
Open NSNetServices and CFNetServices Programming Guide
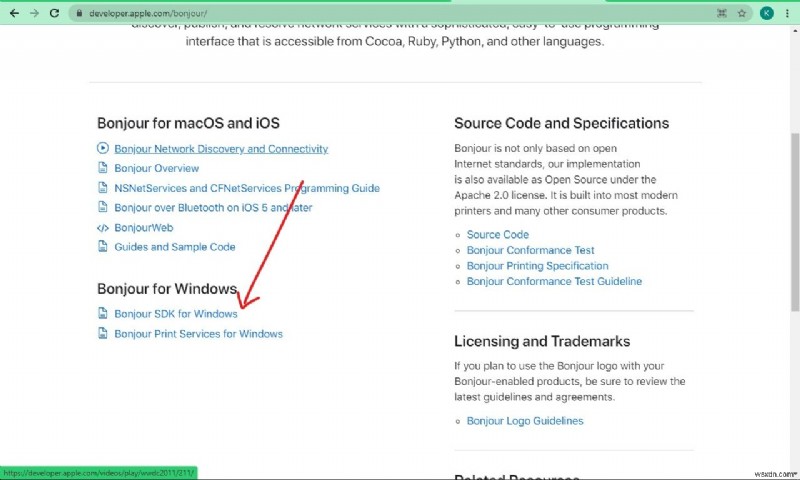click(246, 188)
